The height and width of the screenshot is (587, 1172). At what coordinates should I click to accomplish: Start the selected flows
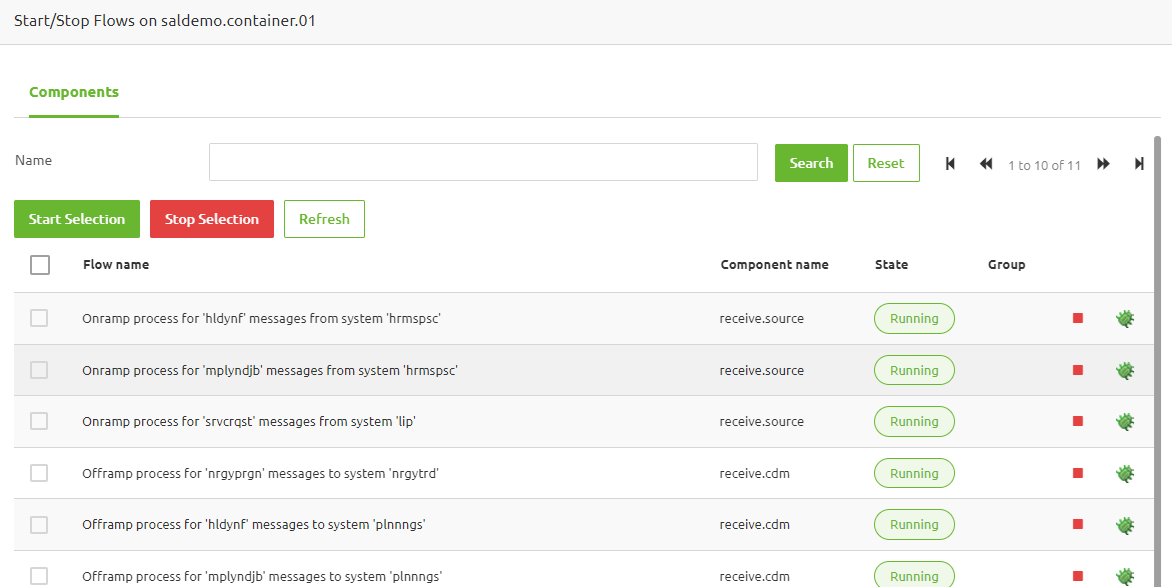click(76, 218)
